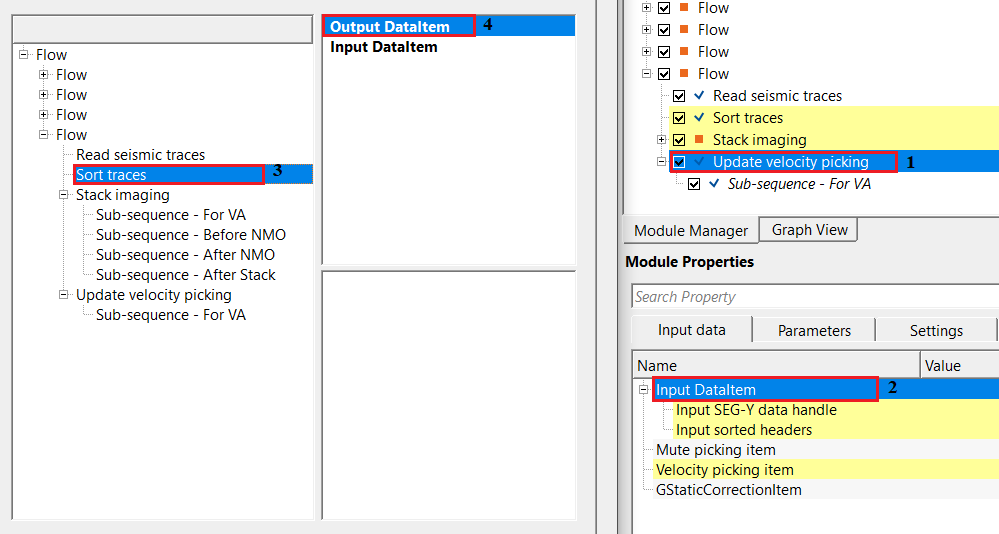This screenshot has width=999, height=534.
Task: Collapse Update velocity picking node in left tree
Action: pyautogui.click(x=64, y=294)
